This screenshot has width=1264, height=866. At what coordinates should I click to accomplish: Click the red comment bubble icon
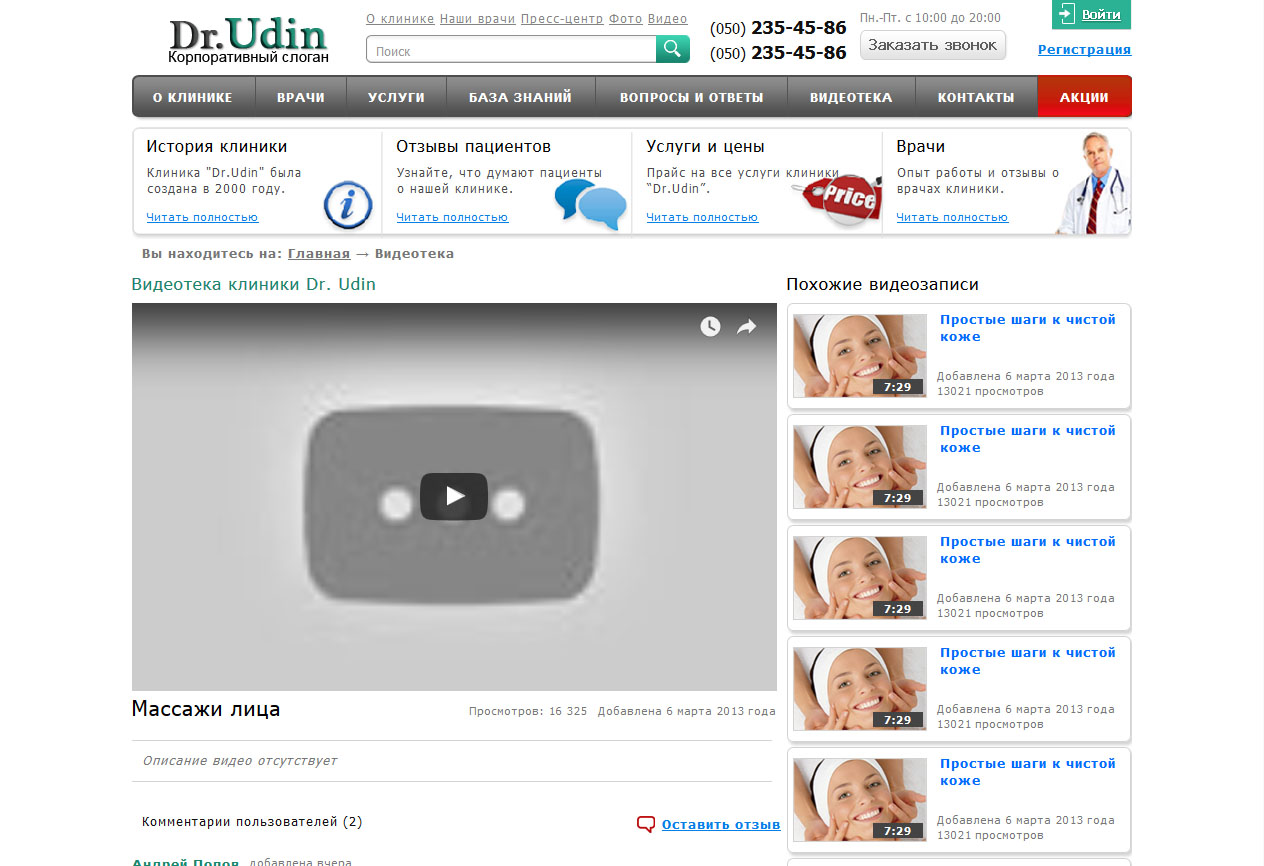646,824
